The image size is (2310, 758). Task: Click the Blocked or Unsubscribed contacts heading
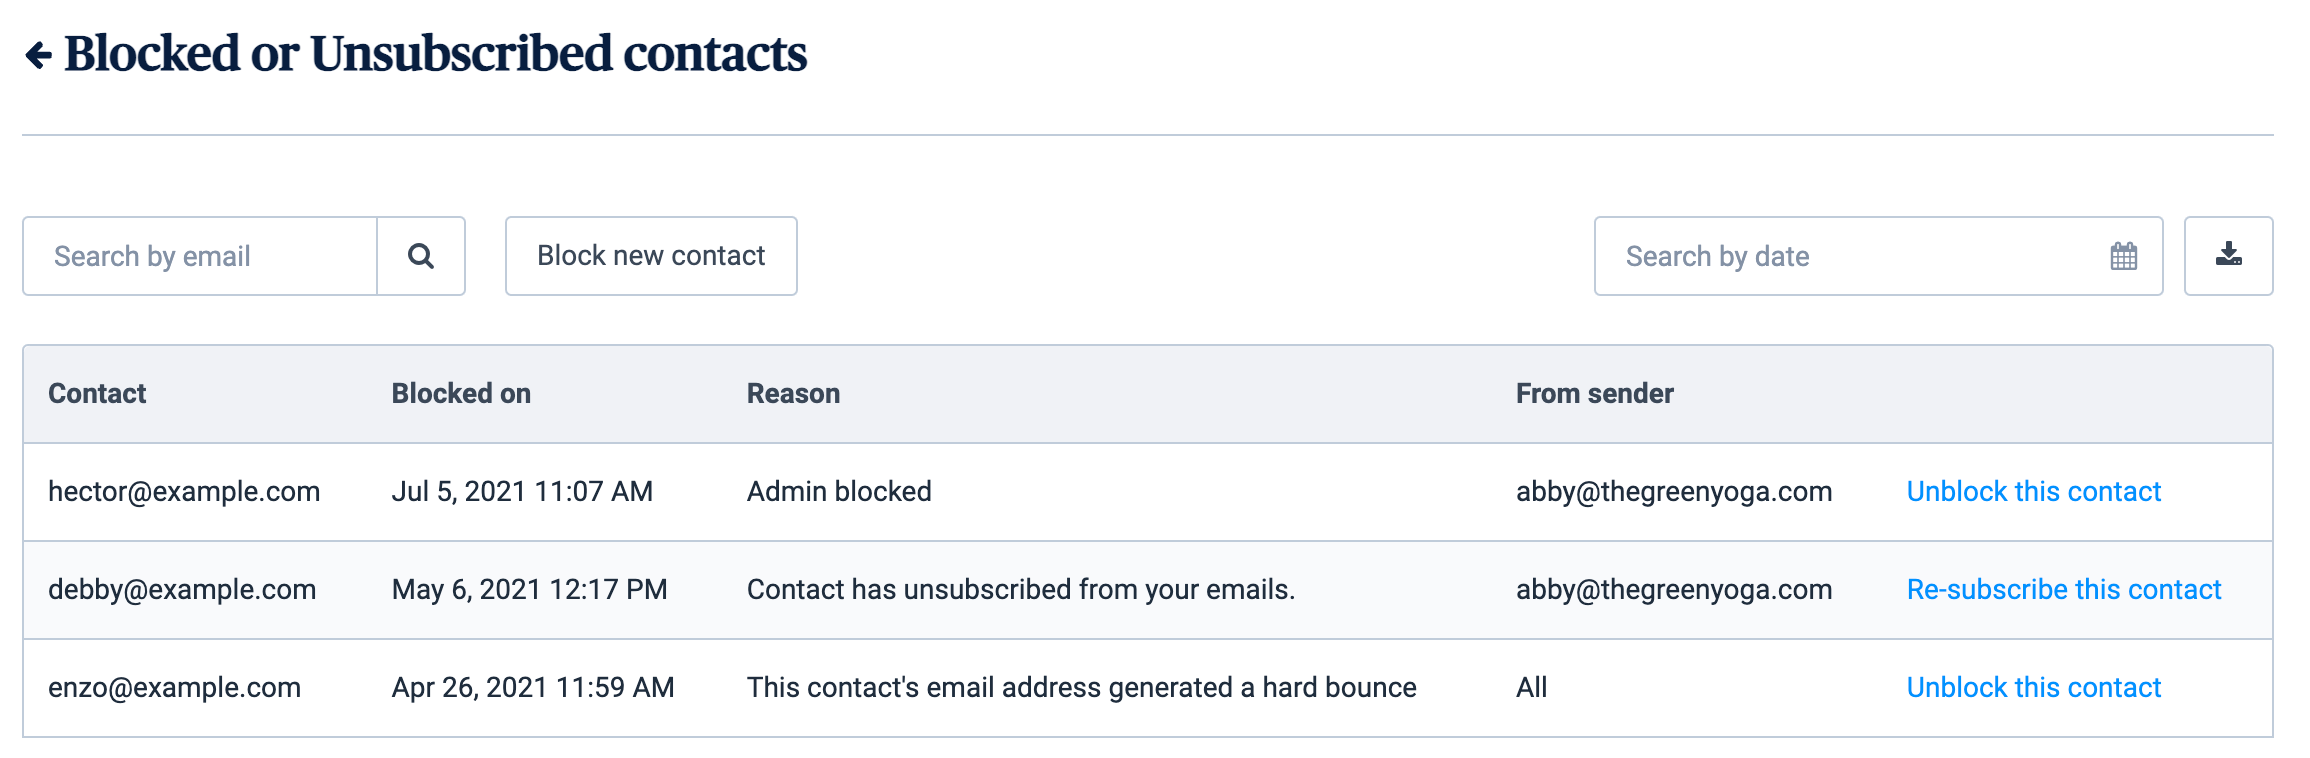435,54
